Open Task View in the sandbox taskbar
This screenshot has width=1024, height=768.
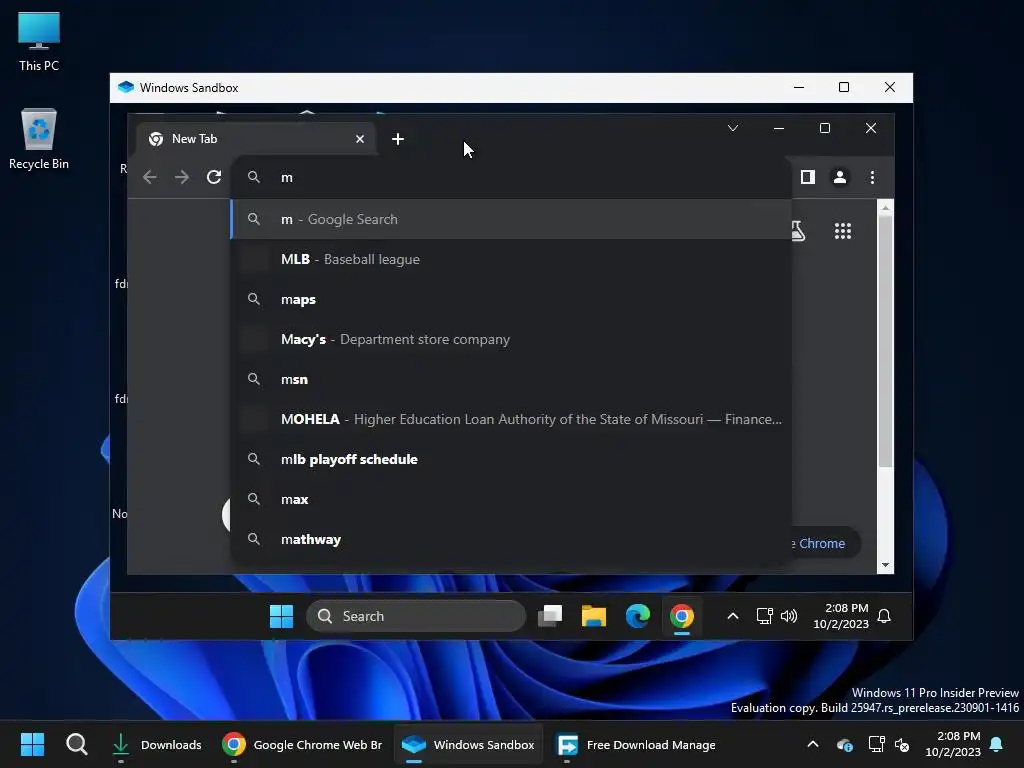(x=550, y=616)
